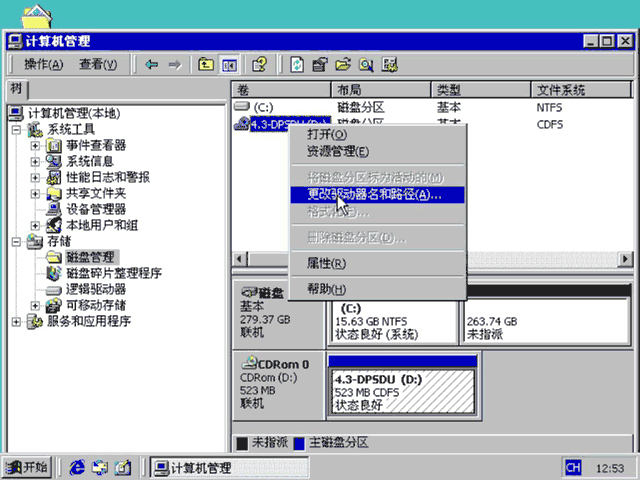Click the help question mark toolbar icon

(x=260, y=64)
